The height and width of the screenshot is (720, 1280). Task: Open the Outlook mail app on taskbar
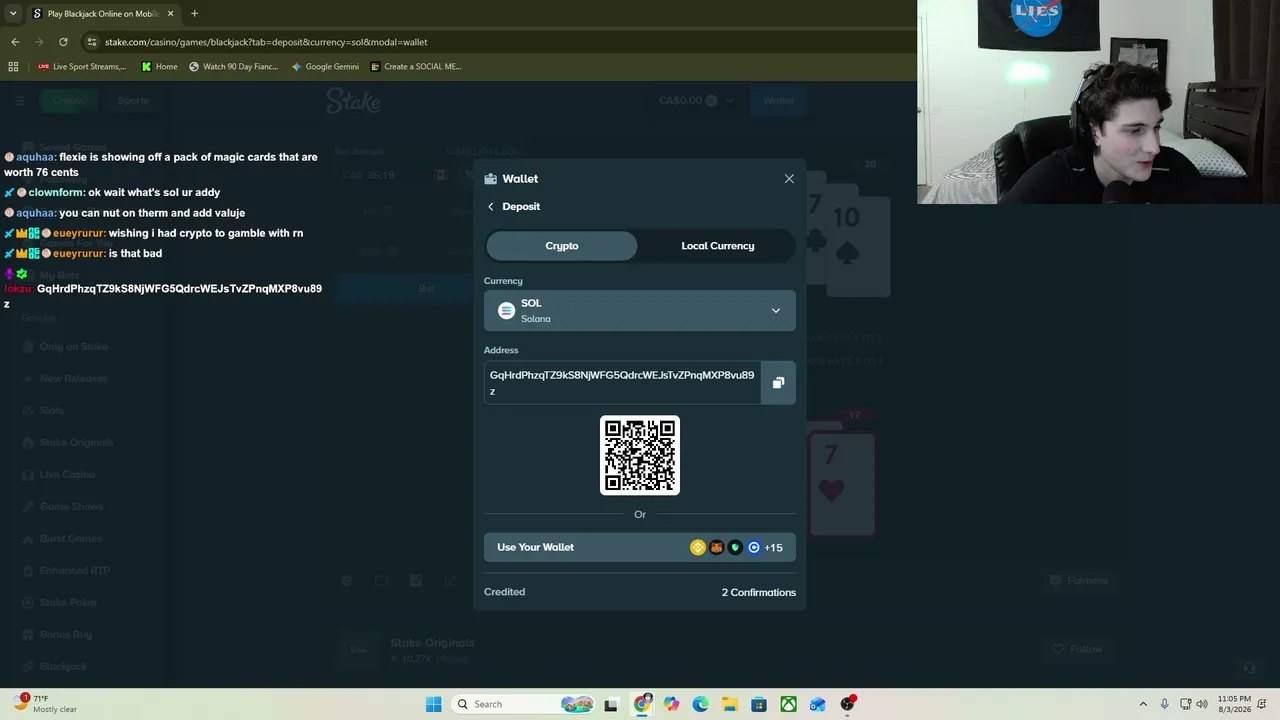(818, 704)
